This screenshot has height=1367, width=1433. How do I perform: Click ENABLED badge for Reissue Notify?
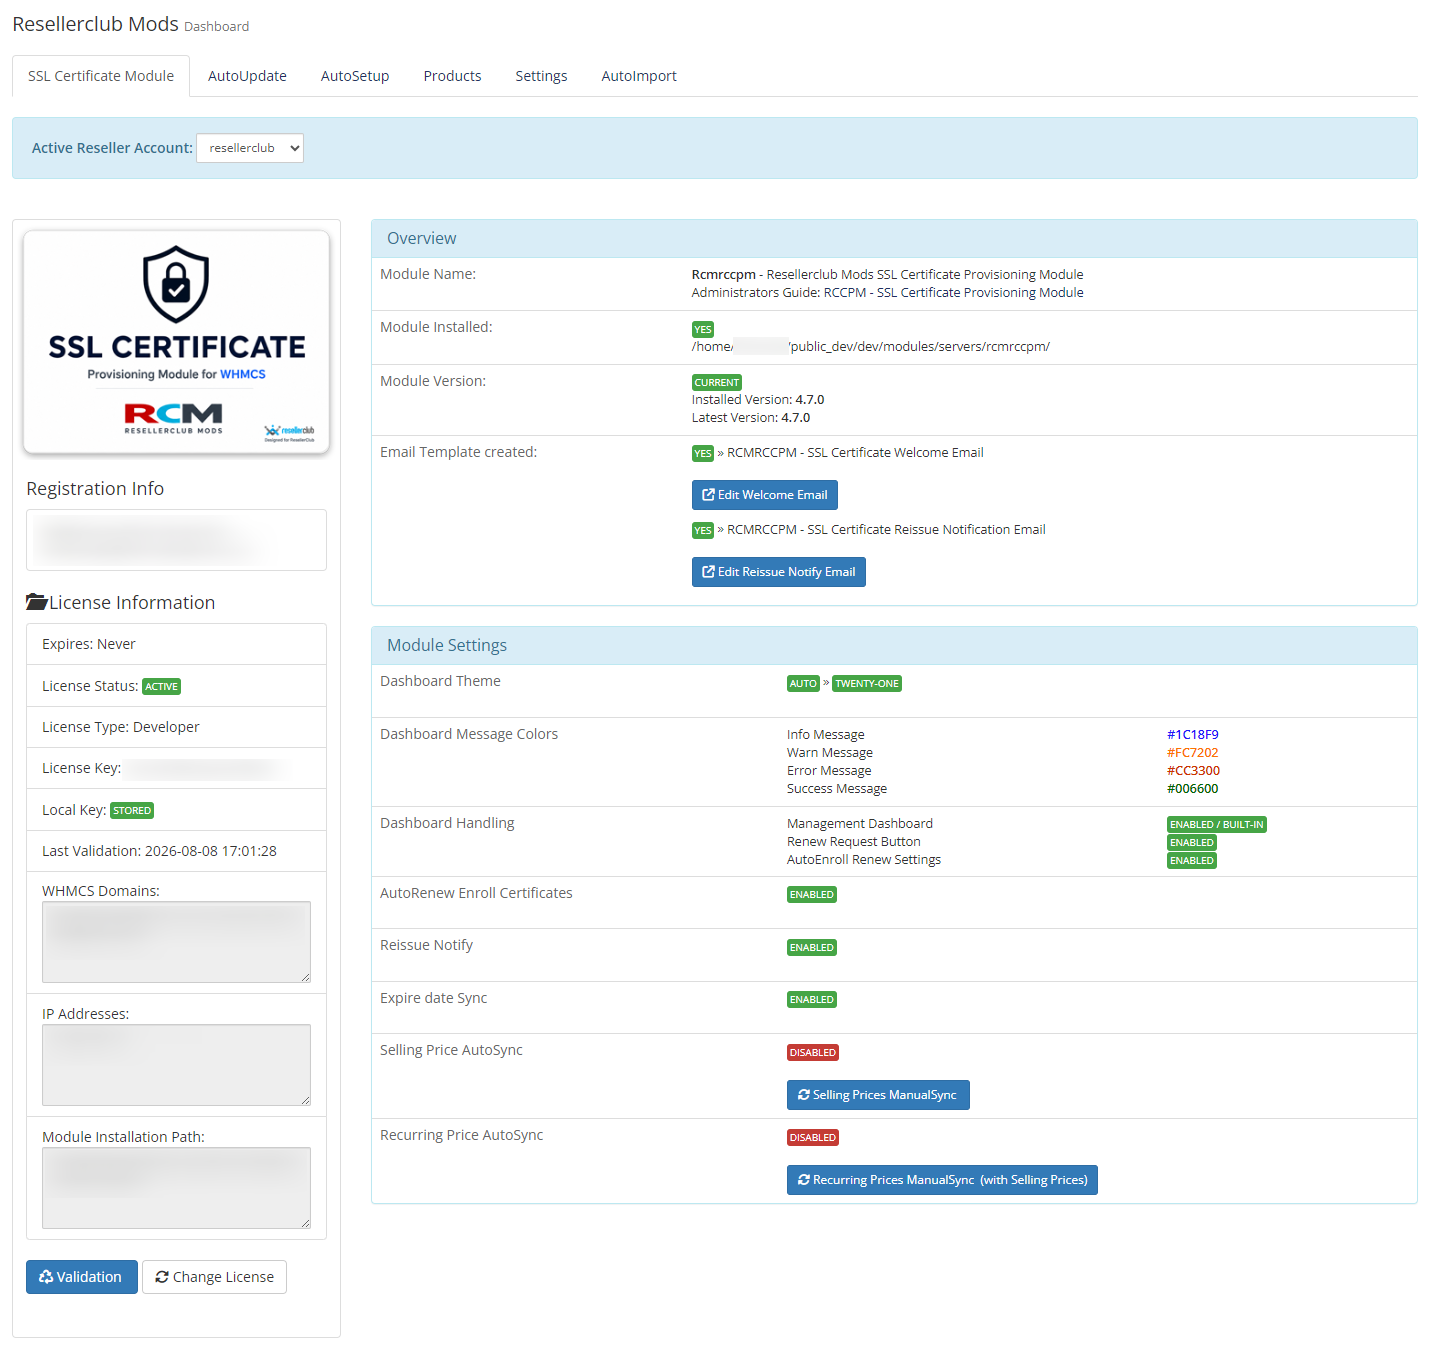(x=812, y=948)
